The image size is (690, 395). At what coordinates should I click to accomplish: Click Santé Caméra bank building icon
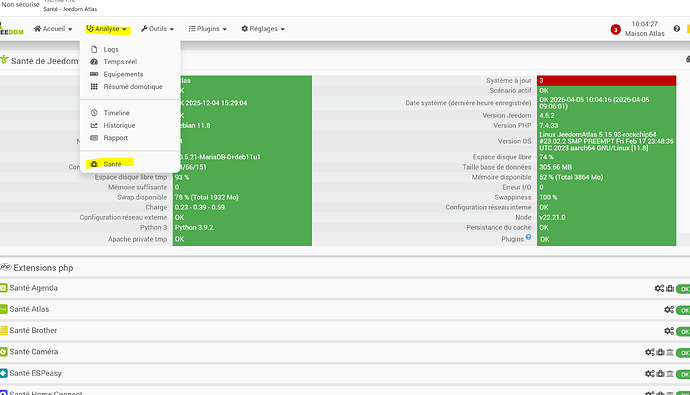pyautogui.click(x=670, y=352)
